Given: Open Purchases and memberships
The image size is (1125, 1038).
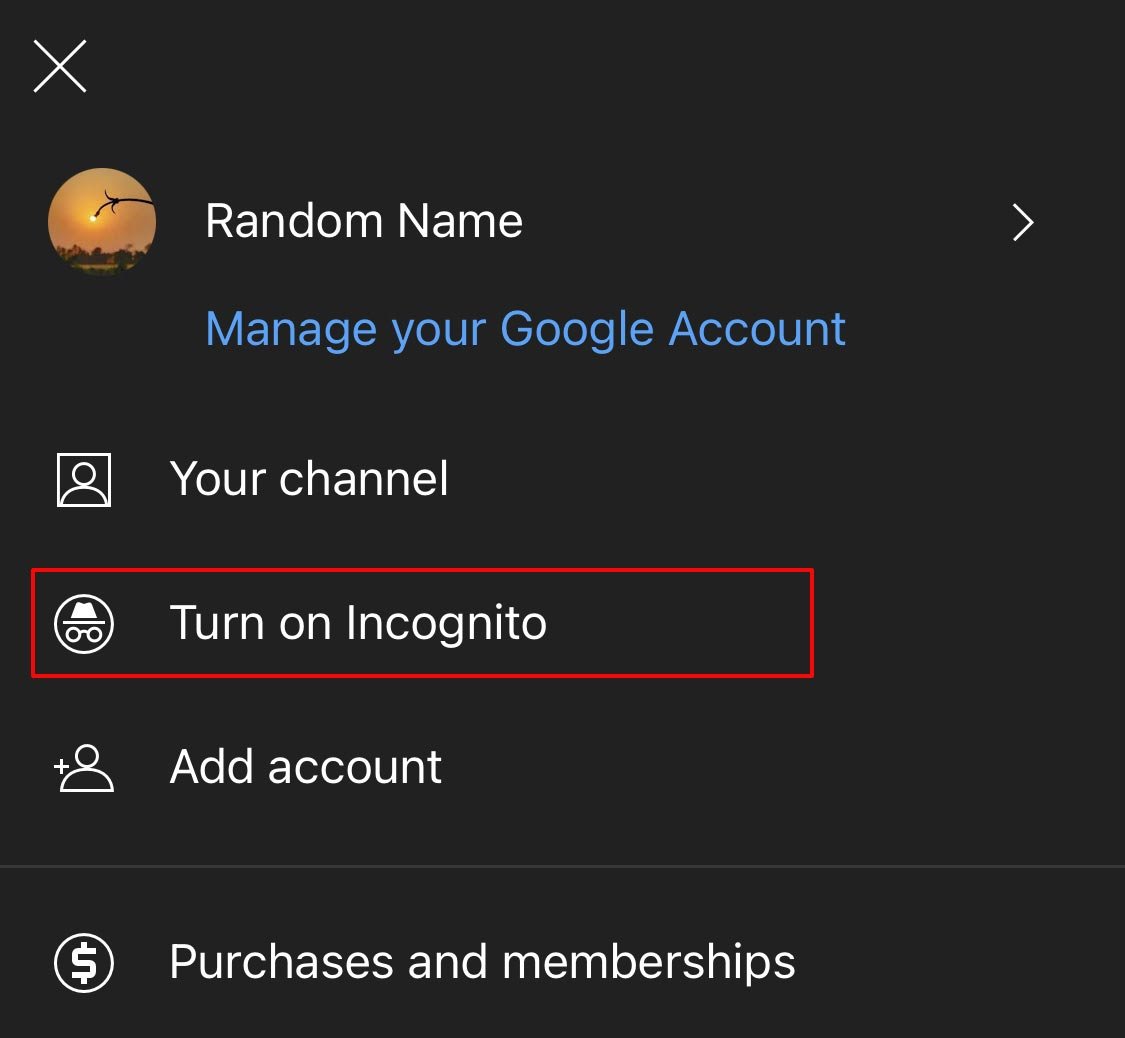Looking at the screenshot, I should click(x=482, y=962).
